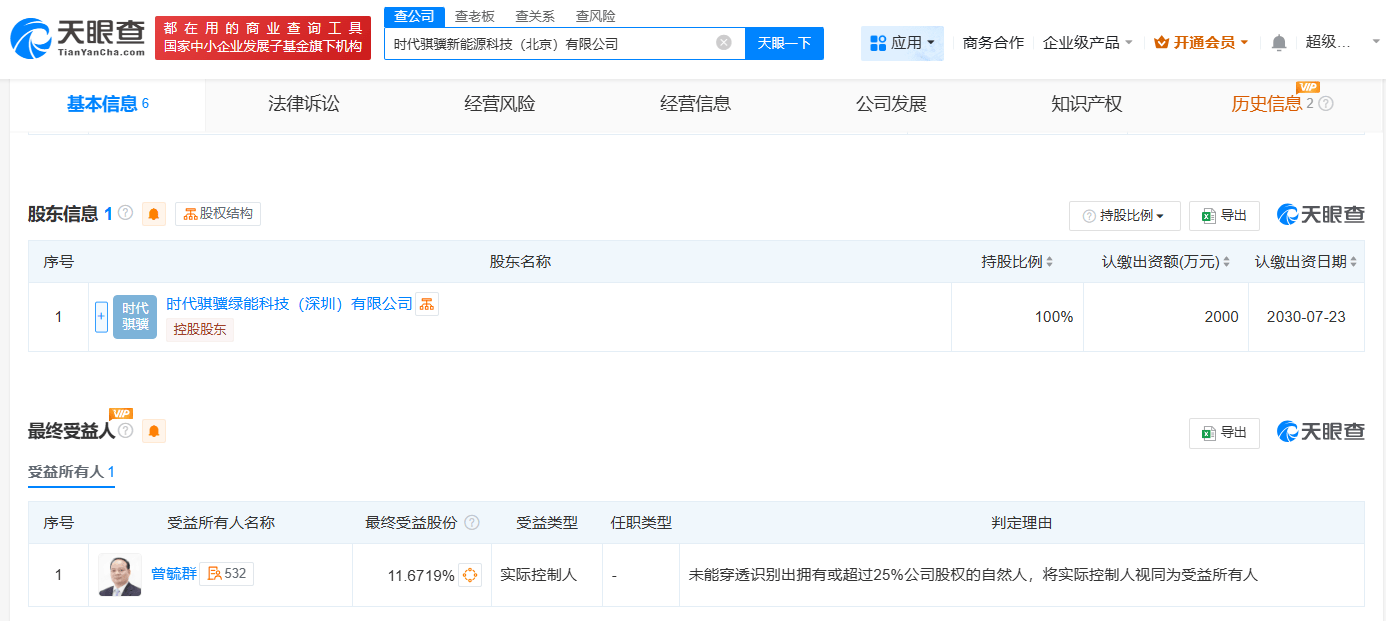Toggle sort on 认缴出资额 column
The width and height of the screenshot is (1386, 621).
pyautogui.click(x=1225, y=261)
